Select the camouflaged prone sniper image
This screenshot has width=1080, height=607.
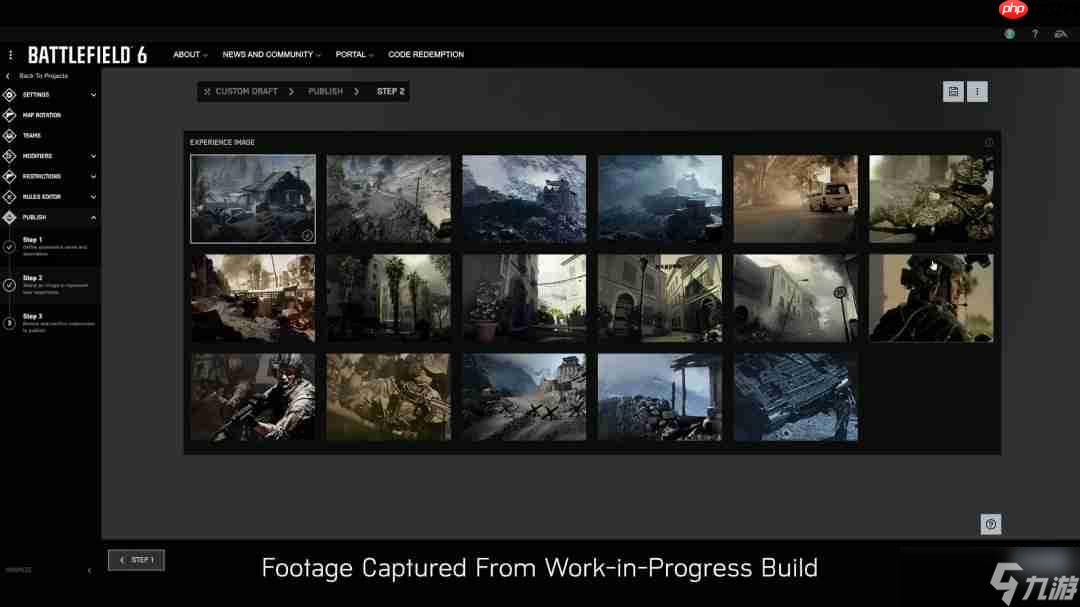click(x=931, y=198)
